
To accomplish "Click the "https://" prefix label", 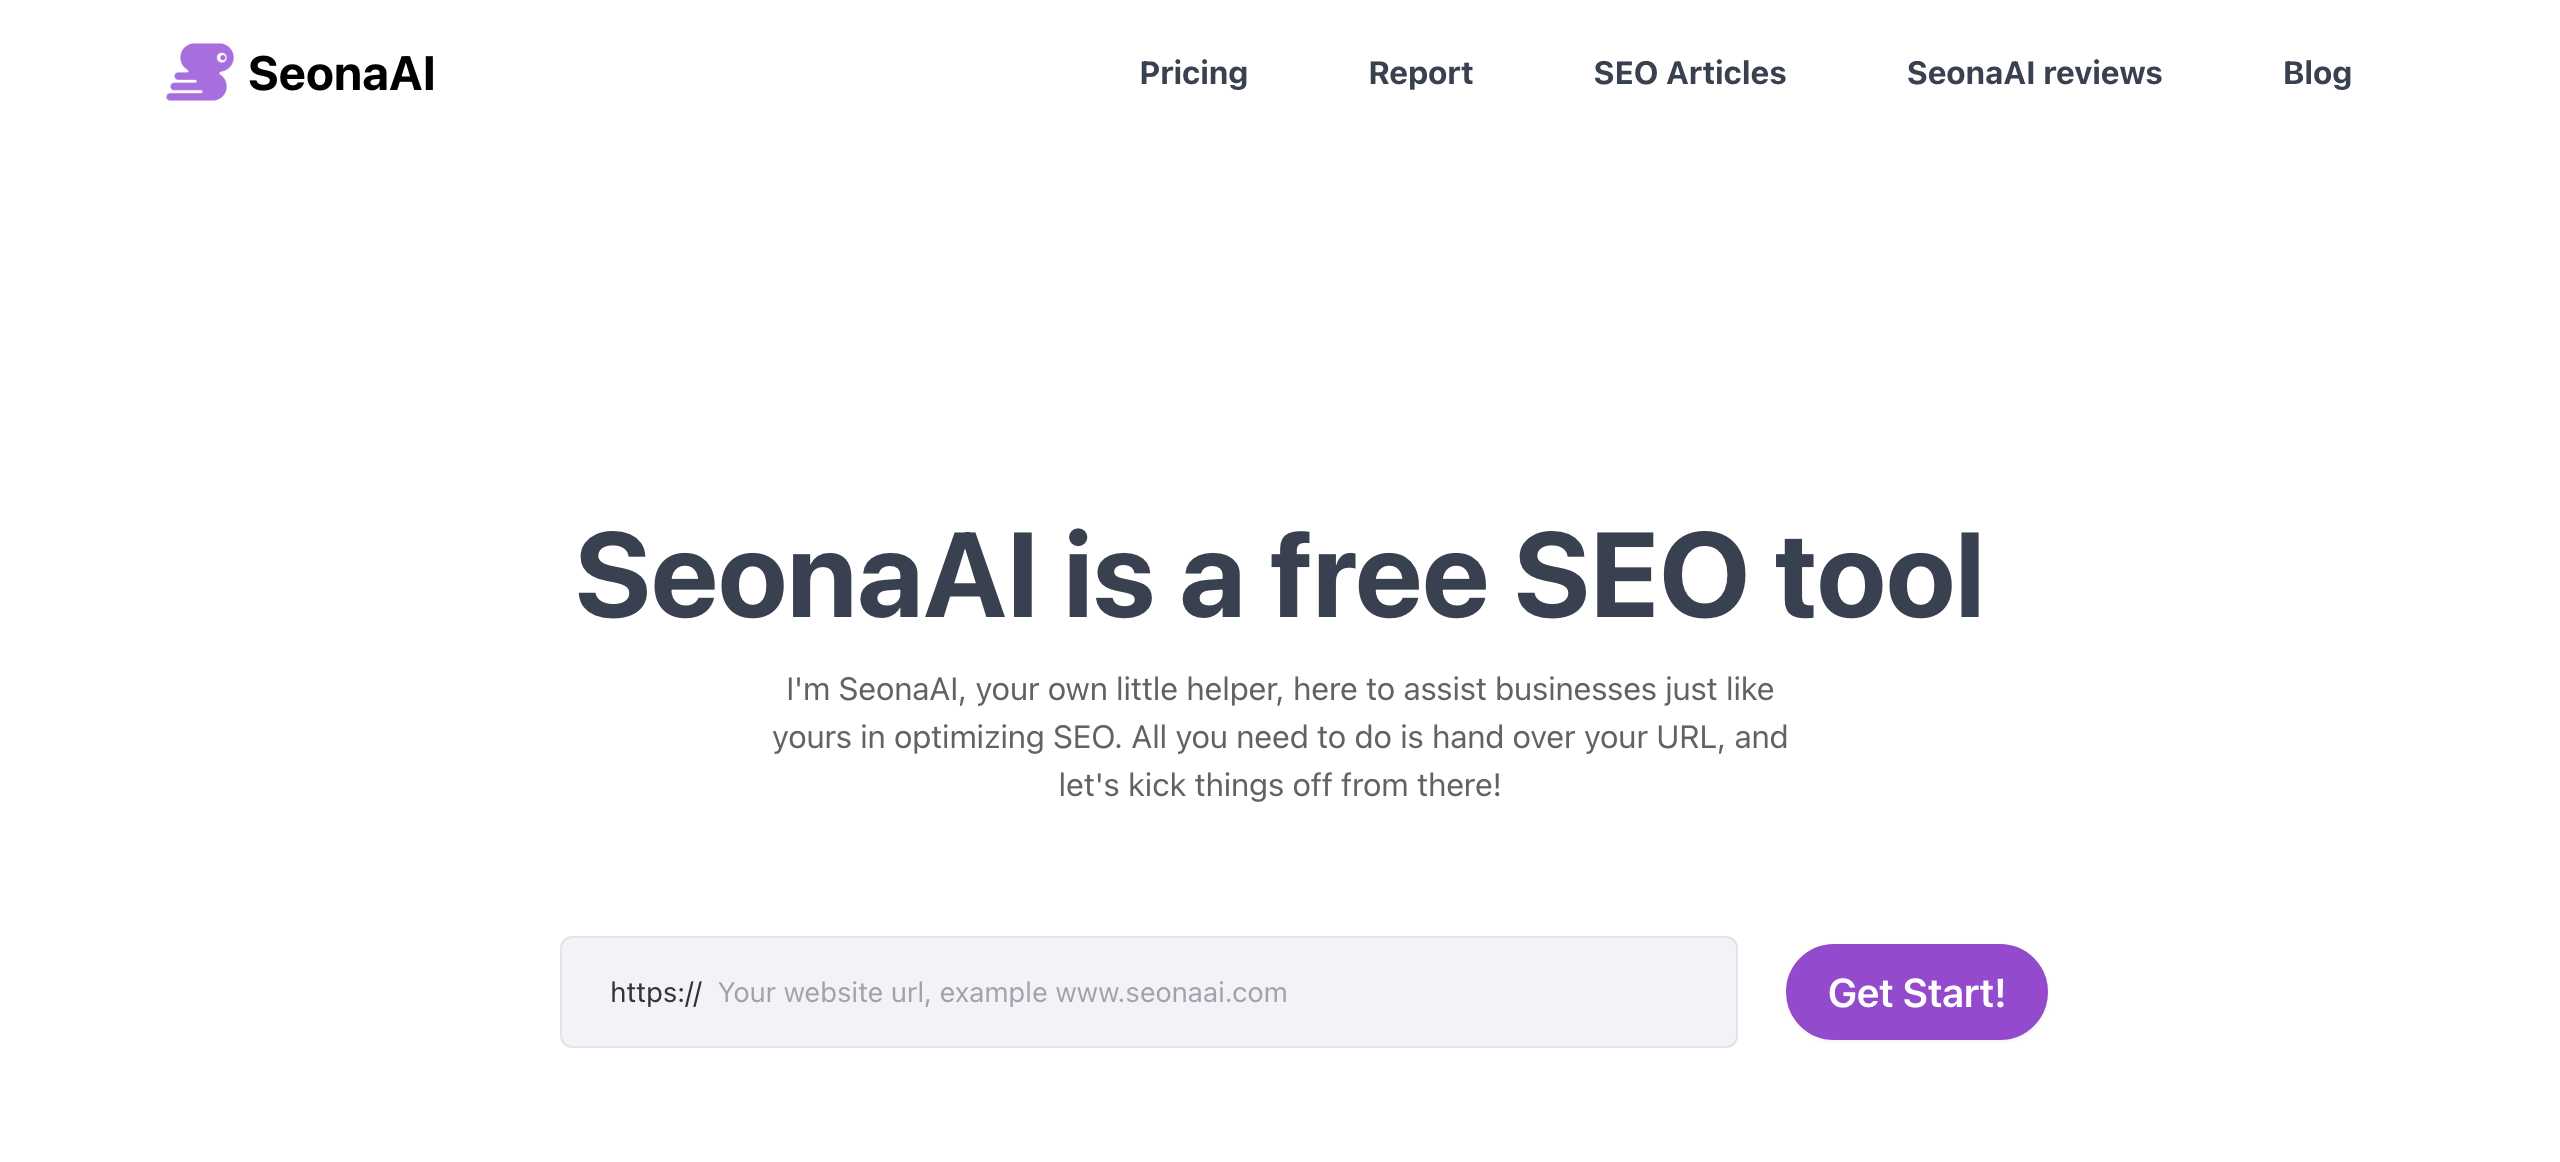I will click(656, 992).
